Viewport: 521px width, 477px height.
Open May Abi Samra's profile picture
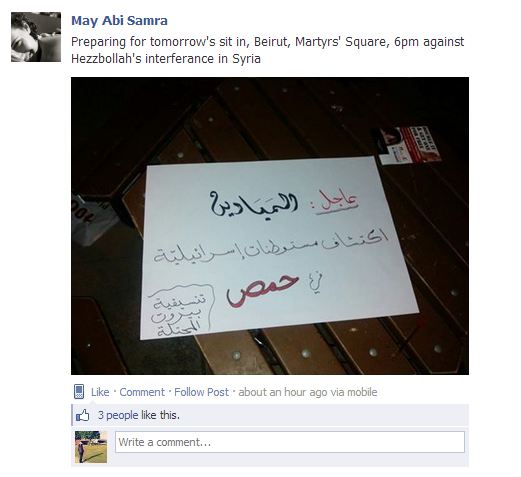[x=36, y=37]
